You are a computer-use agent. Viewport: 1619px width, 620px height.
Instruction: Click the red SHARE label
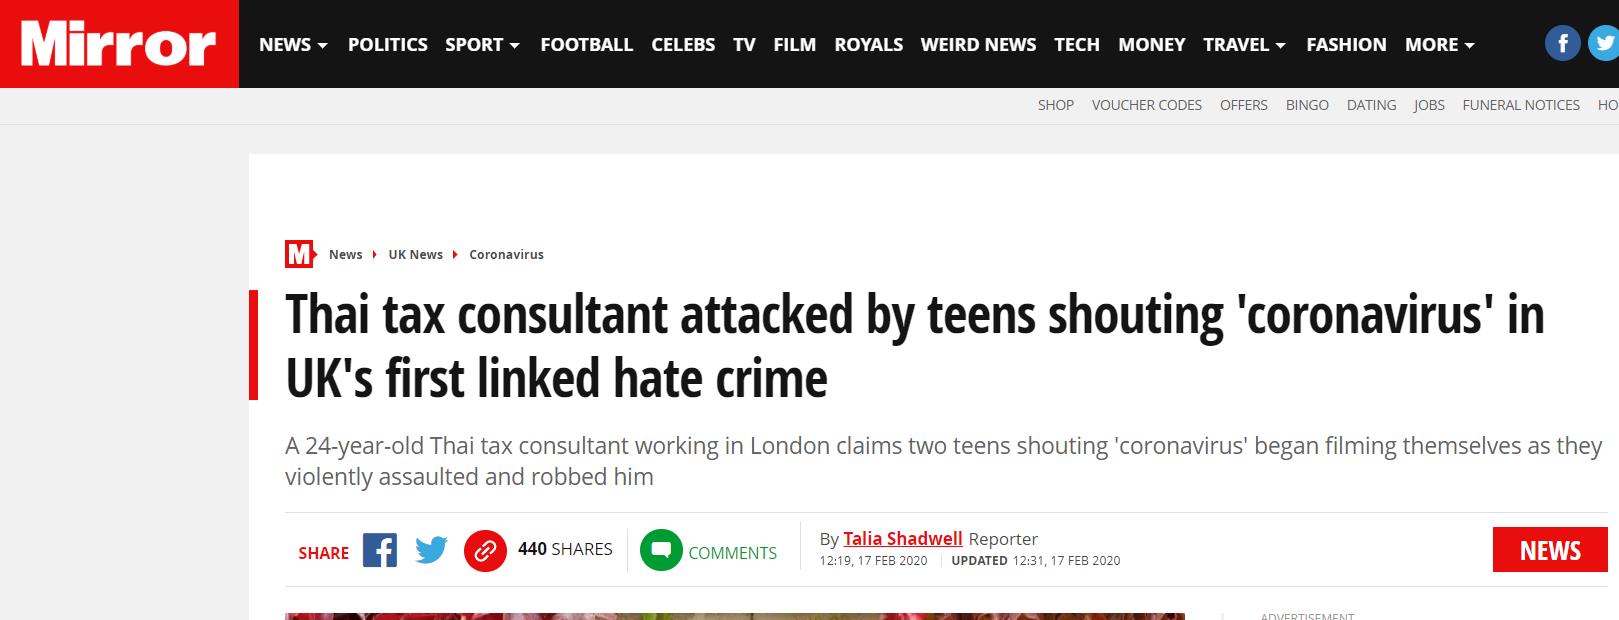click(x=324, y=553)
